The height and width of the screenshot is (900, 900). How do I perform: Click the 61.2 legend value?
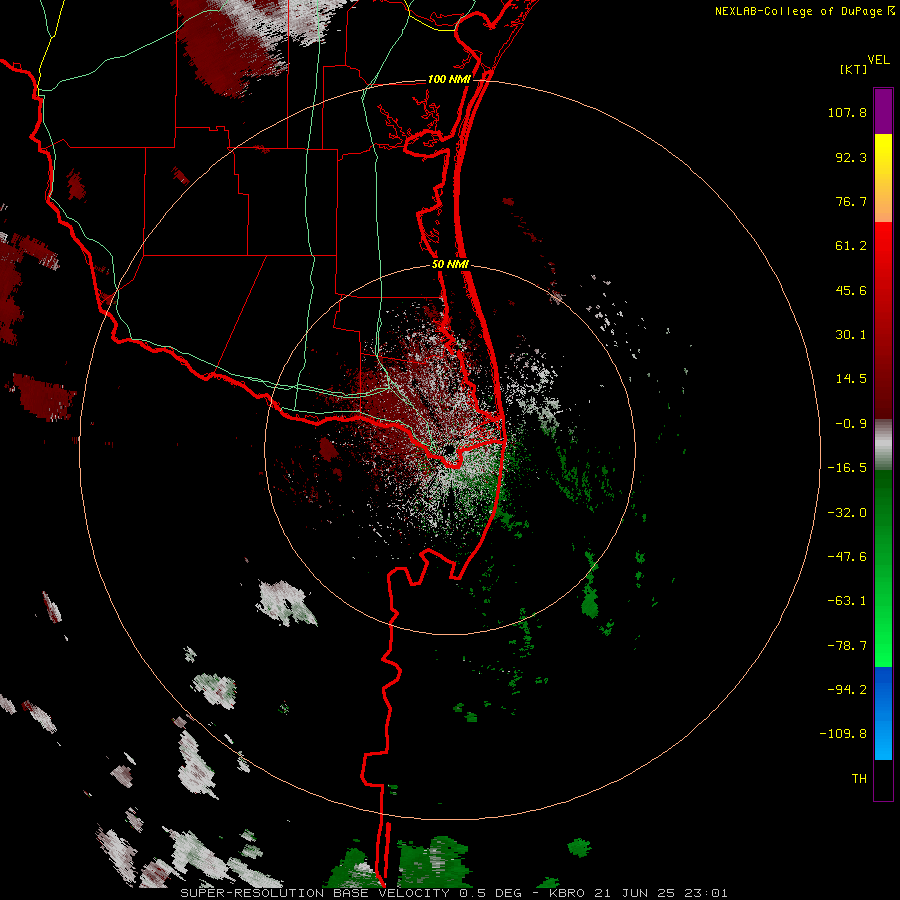point(851,246)
